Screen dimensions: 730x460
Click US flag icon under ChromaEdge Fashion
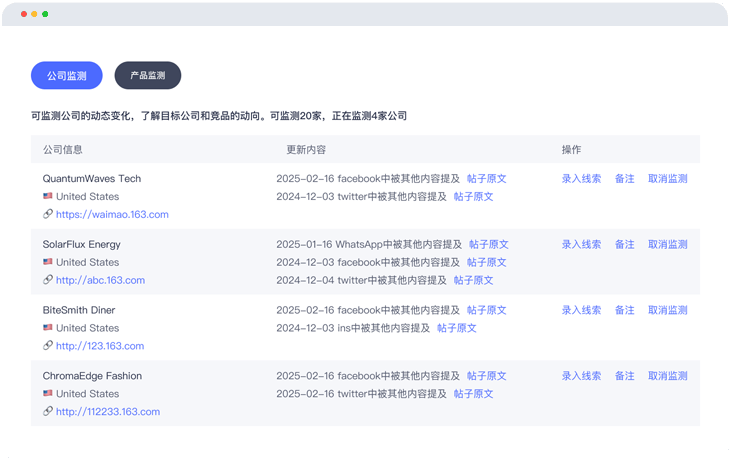[48, 394]
